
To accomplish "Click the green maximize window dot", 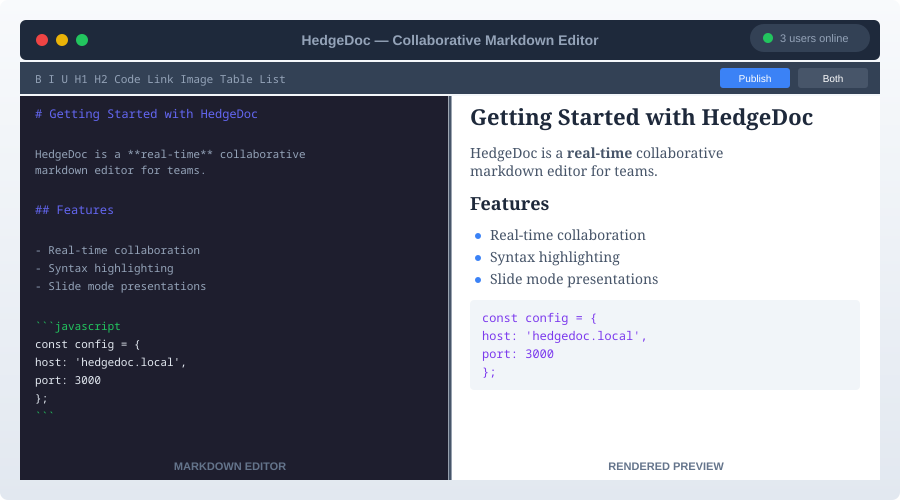I will (x=82, y=40).
